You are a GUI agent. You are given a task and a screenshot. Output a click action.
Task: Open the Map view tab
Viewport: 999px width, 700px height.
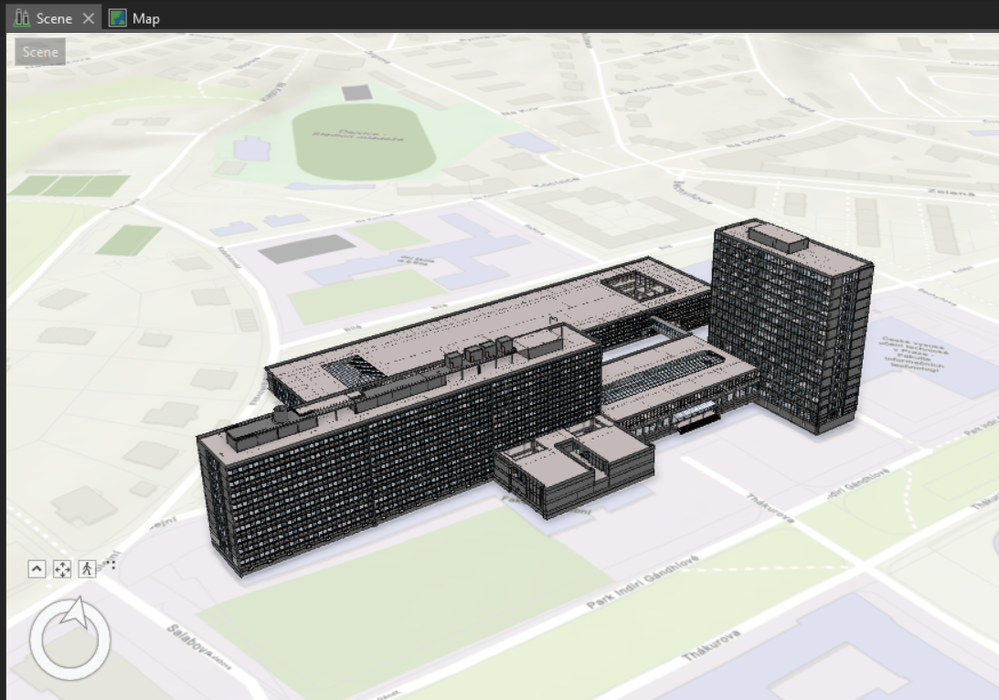pyautogui.click(x=134, y=18)
